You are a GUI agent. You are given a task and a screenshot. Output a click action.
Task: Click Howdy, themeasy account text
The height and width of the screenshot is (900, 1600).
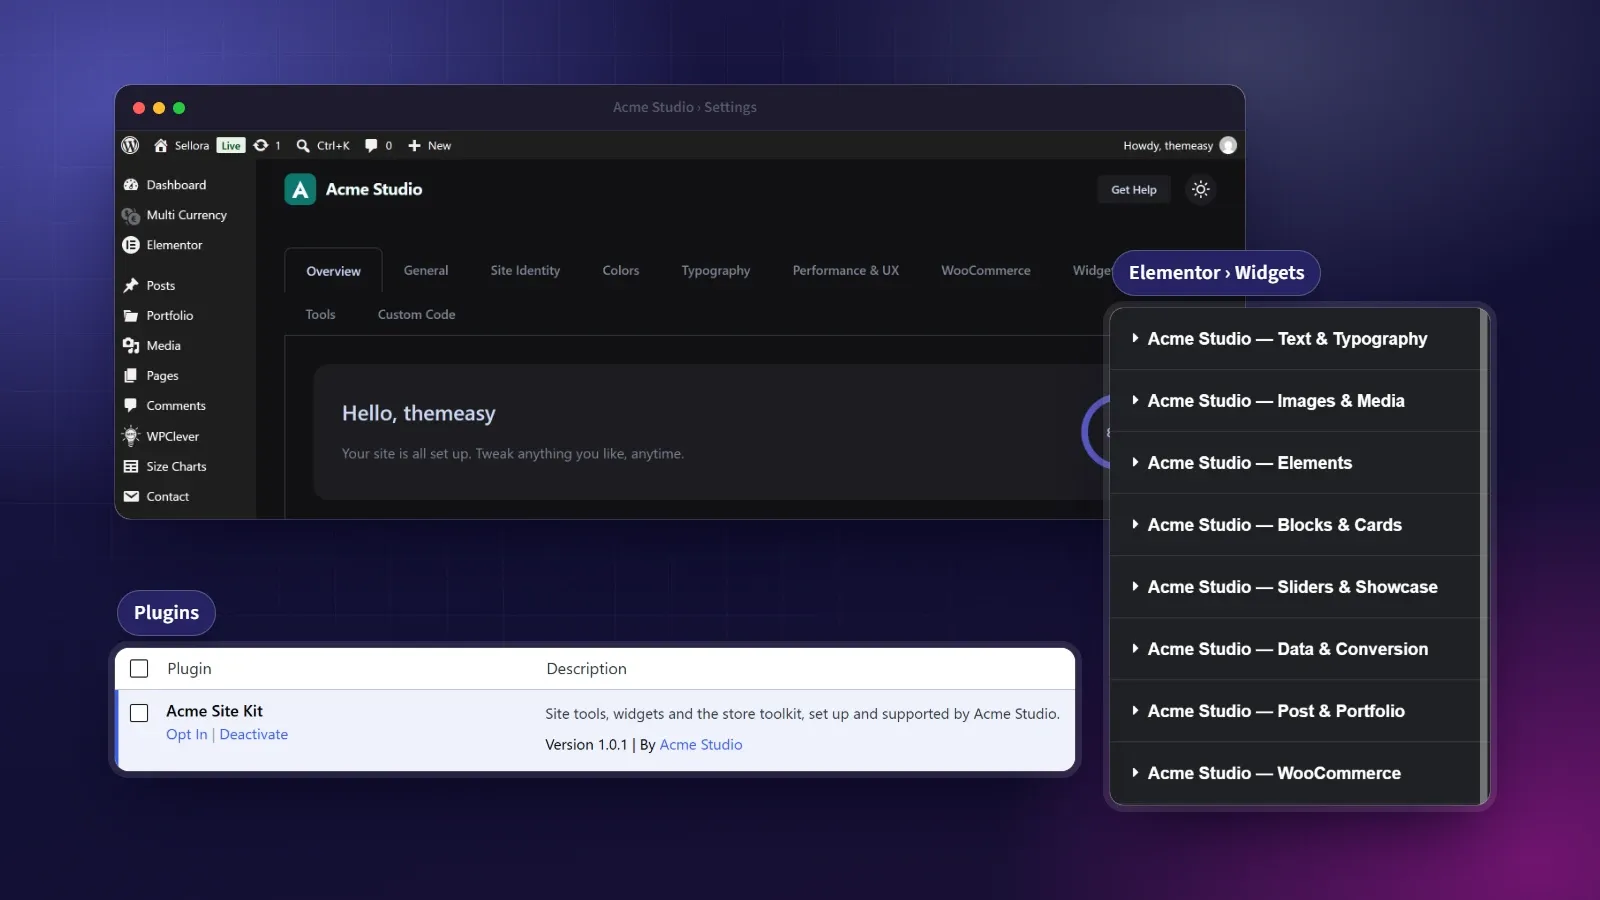click(x=1168, y=146)
